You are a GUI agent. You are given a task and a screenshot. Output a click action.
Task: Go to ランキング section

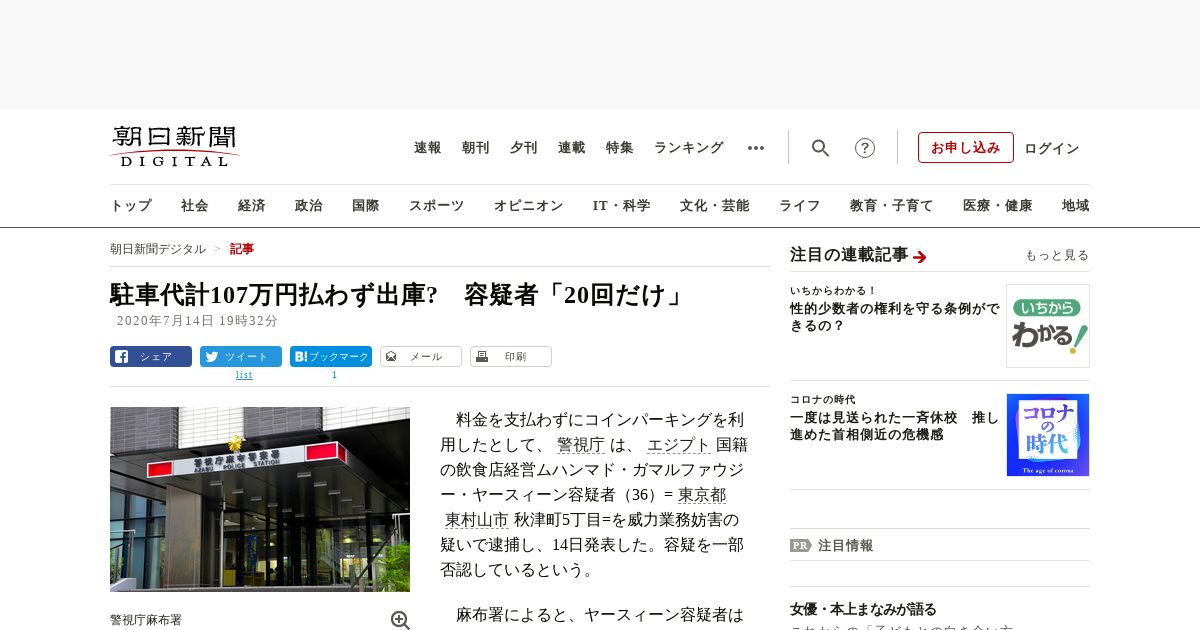[689, 148]
